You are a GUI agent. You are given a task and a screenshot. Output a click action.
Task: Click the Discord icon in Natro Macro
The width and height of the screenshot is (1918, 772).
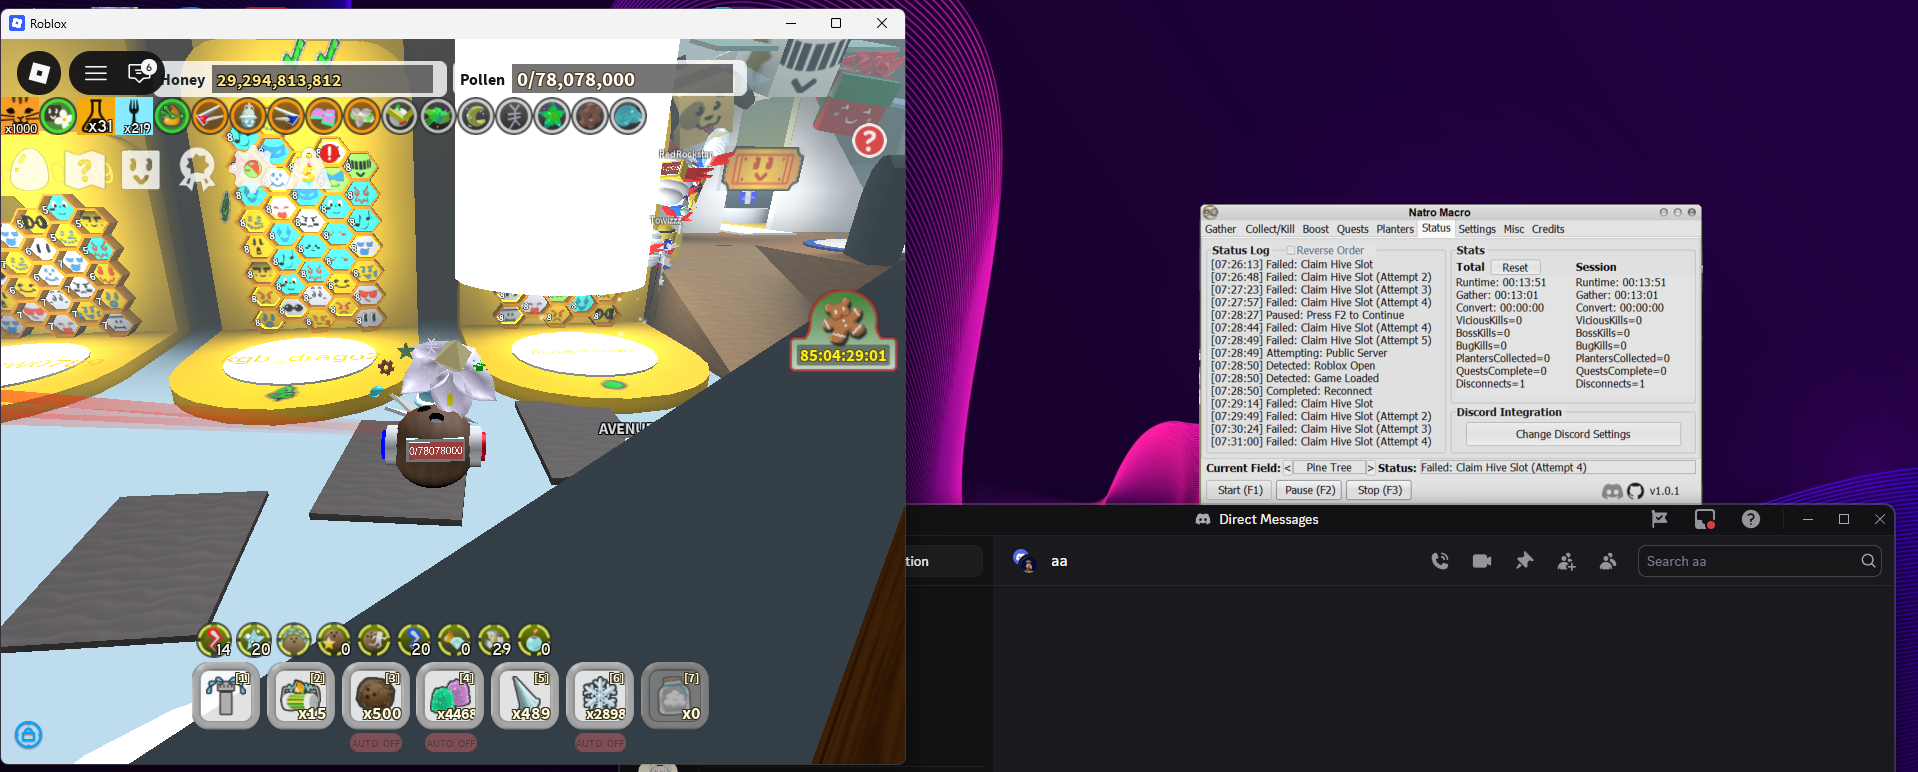tap(1612, 491)
